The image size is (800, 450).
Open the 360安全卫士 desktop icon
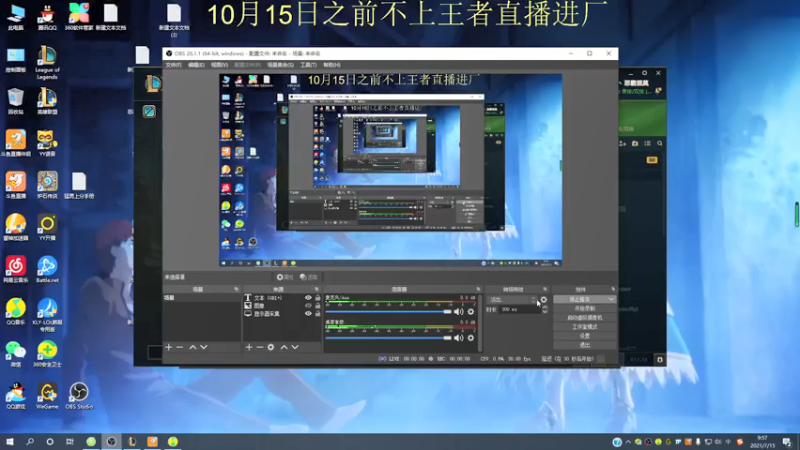(47, 354)
